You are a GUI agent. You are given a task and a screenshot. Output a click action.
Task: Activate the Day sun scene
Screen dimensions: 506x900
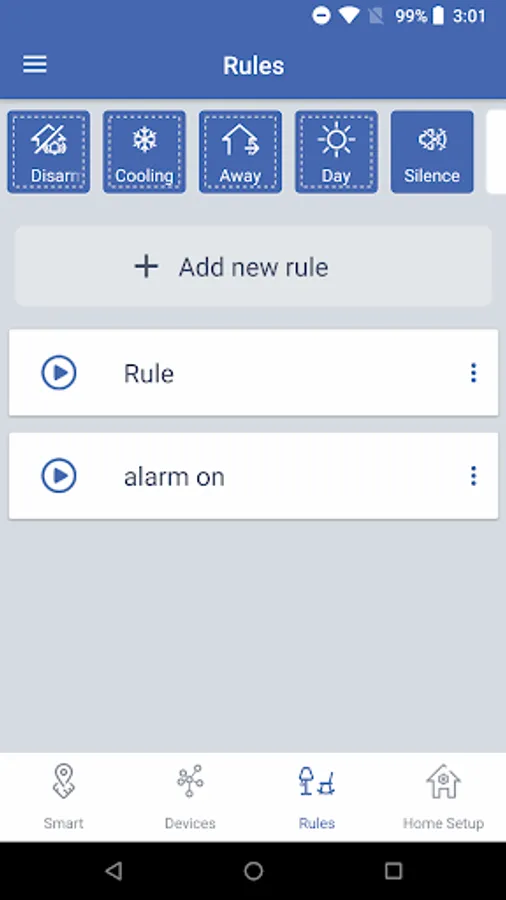click(x=336, y=152)
